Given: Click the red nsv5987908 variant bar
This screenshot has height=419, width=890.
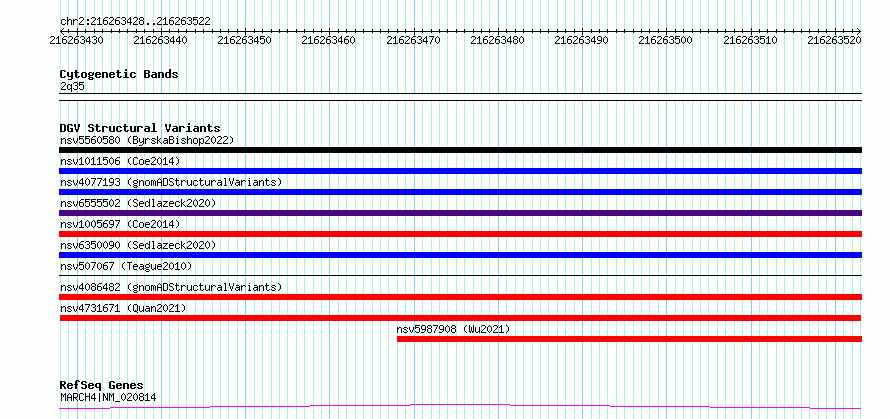Looking at the screenshot, I should pos(629,339).
